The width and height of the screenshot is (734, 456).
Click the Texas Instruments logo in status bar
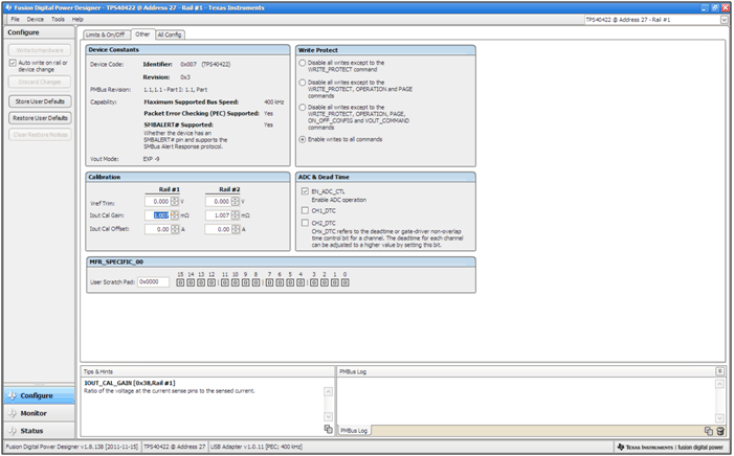(621, 447)
